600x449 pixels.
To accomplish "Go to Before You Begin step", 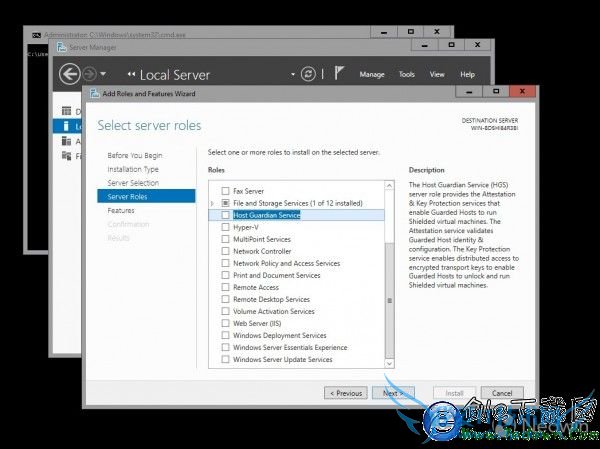I will (x=135, y=155).
